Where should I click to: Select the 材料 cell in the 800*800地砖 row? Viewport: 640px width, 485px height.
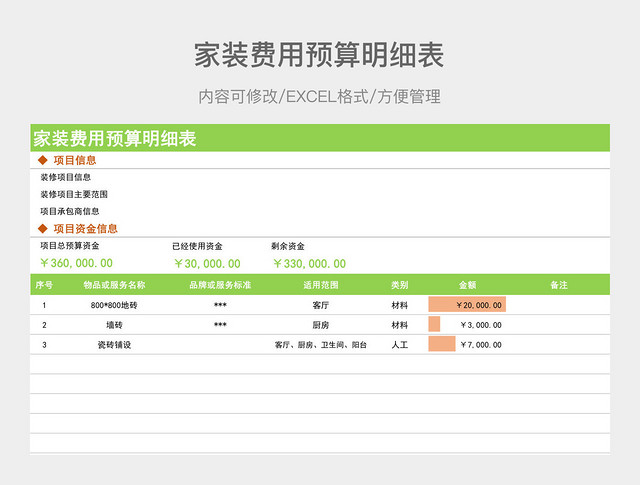pos(400,305)
